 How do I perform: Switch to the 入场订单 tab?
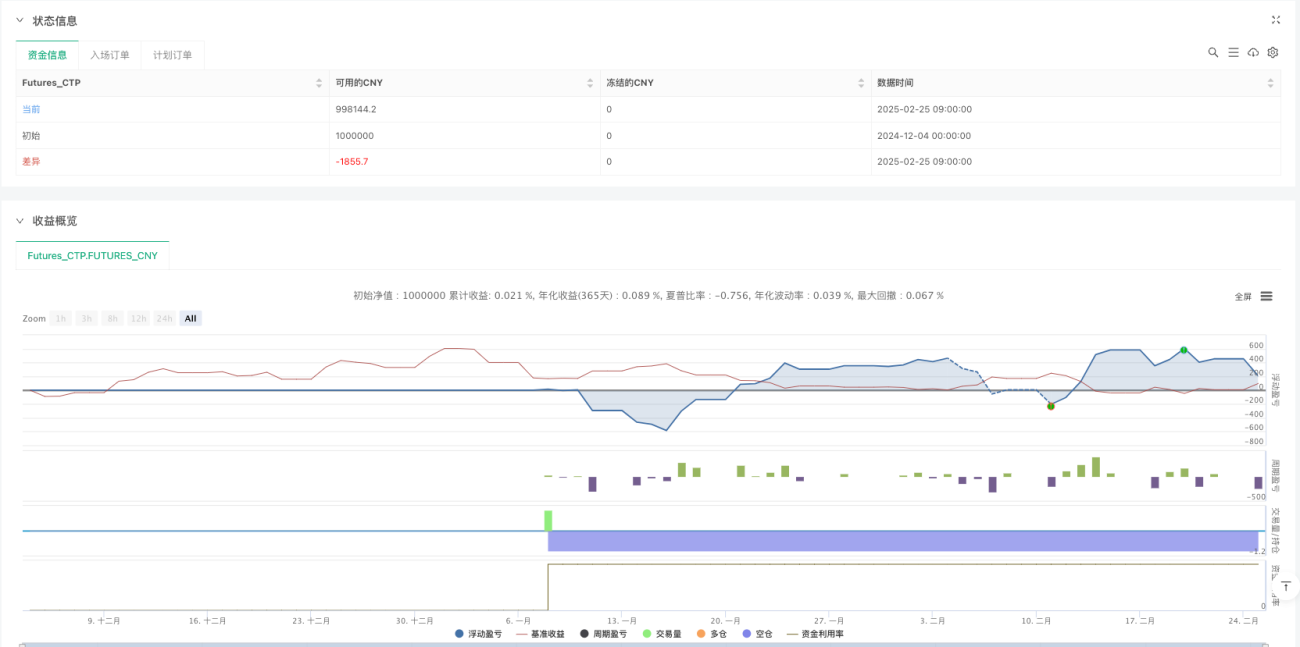click(x=110, y=55)
